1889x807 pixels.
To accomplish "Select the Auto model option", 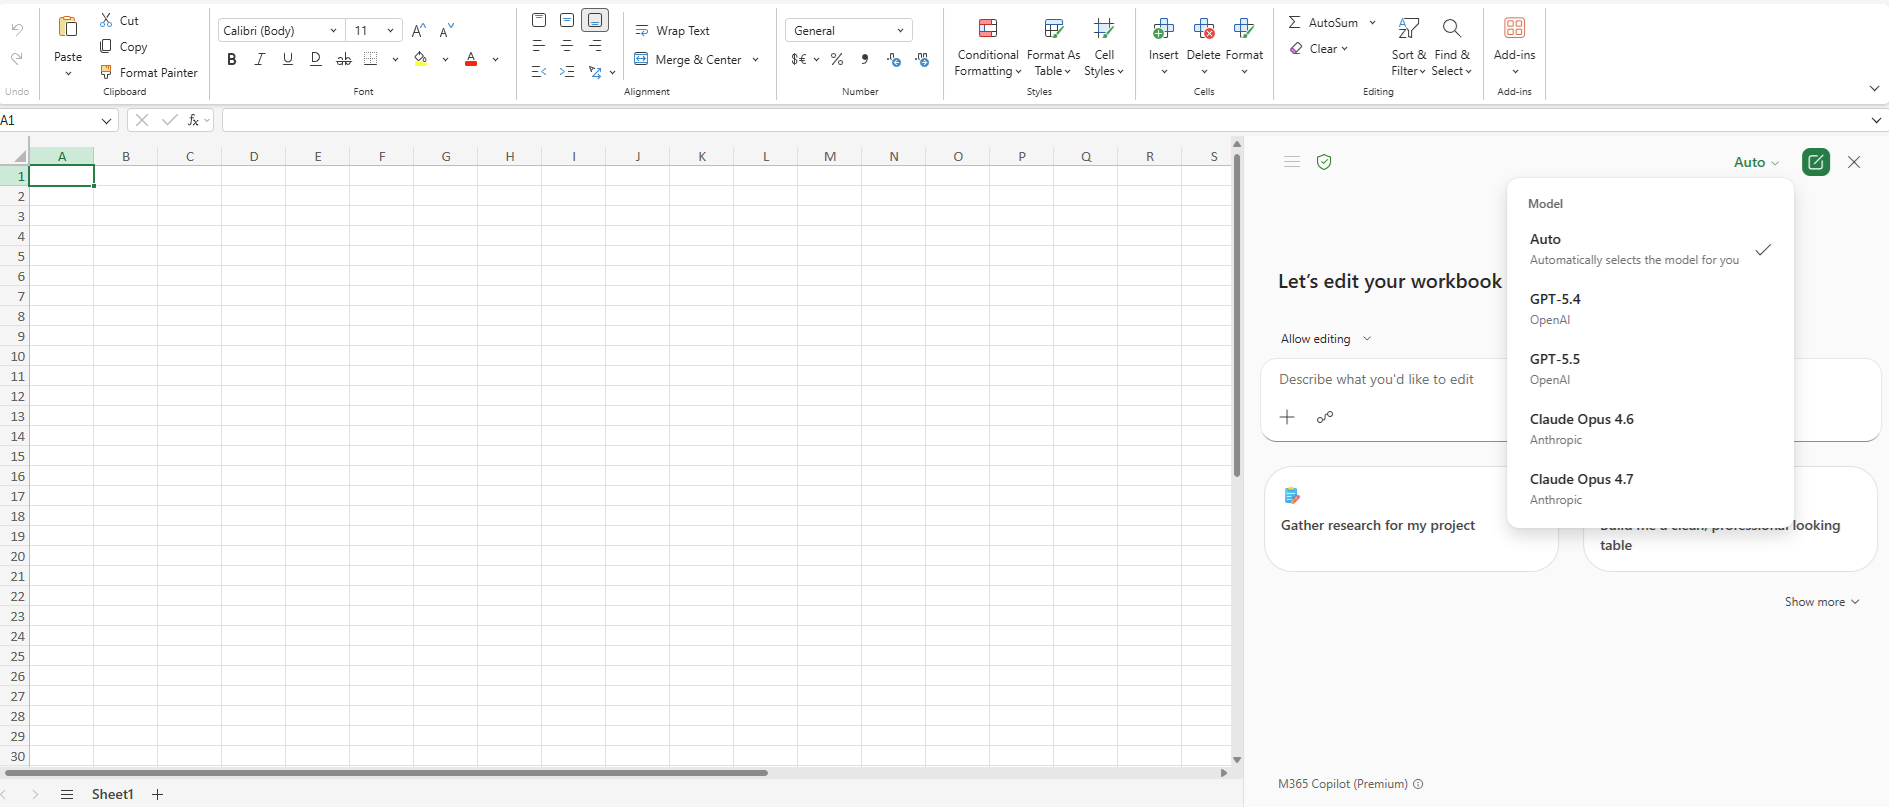I will (x=1650, y=249).
